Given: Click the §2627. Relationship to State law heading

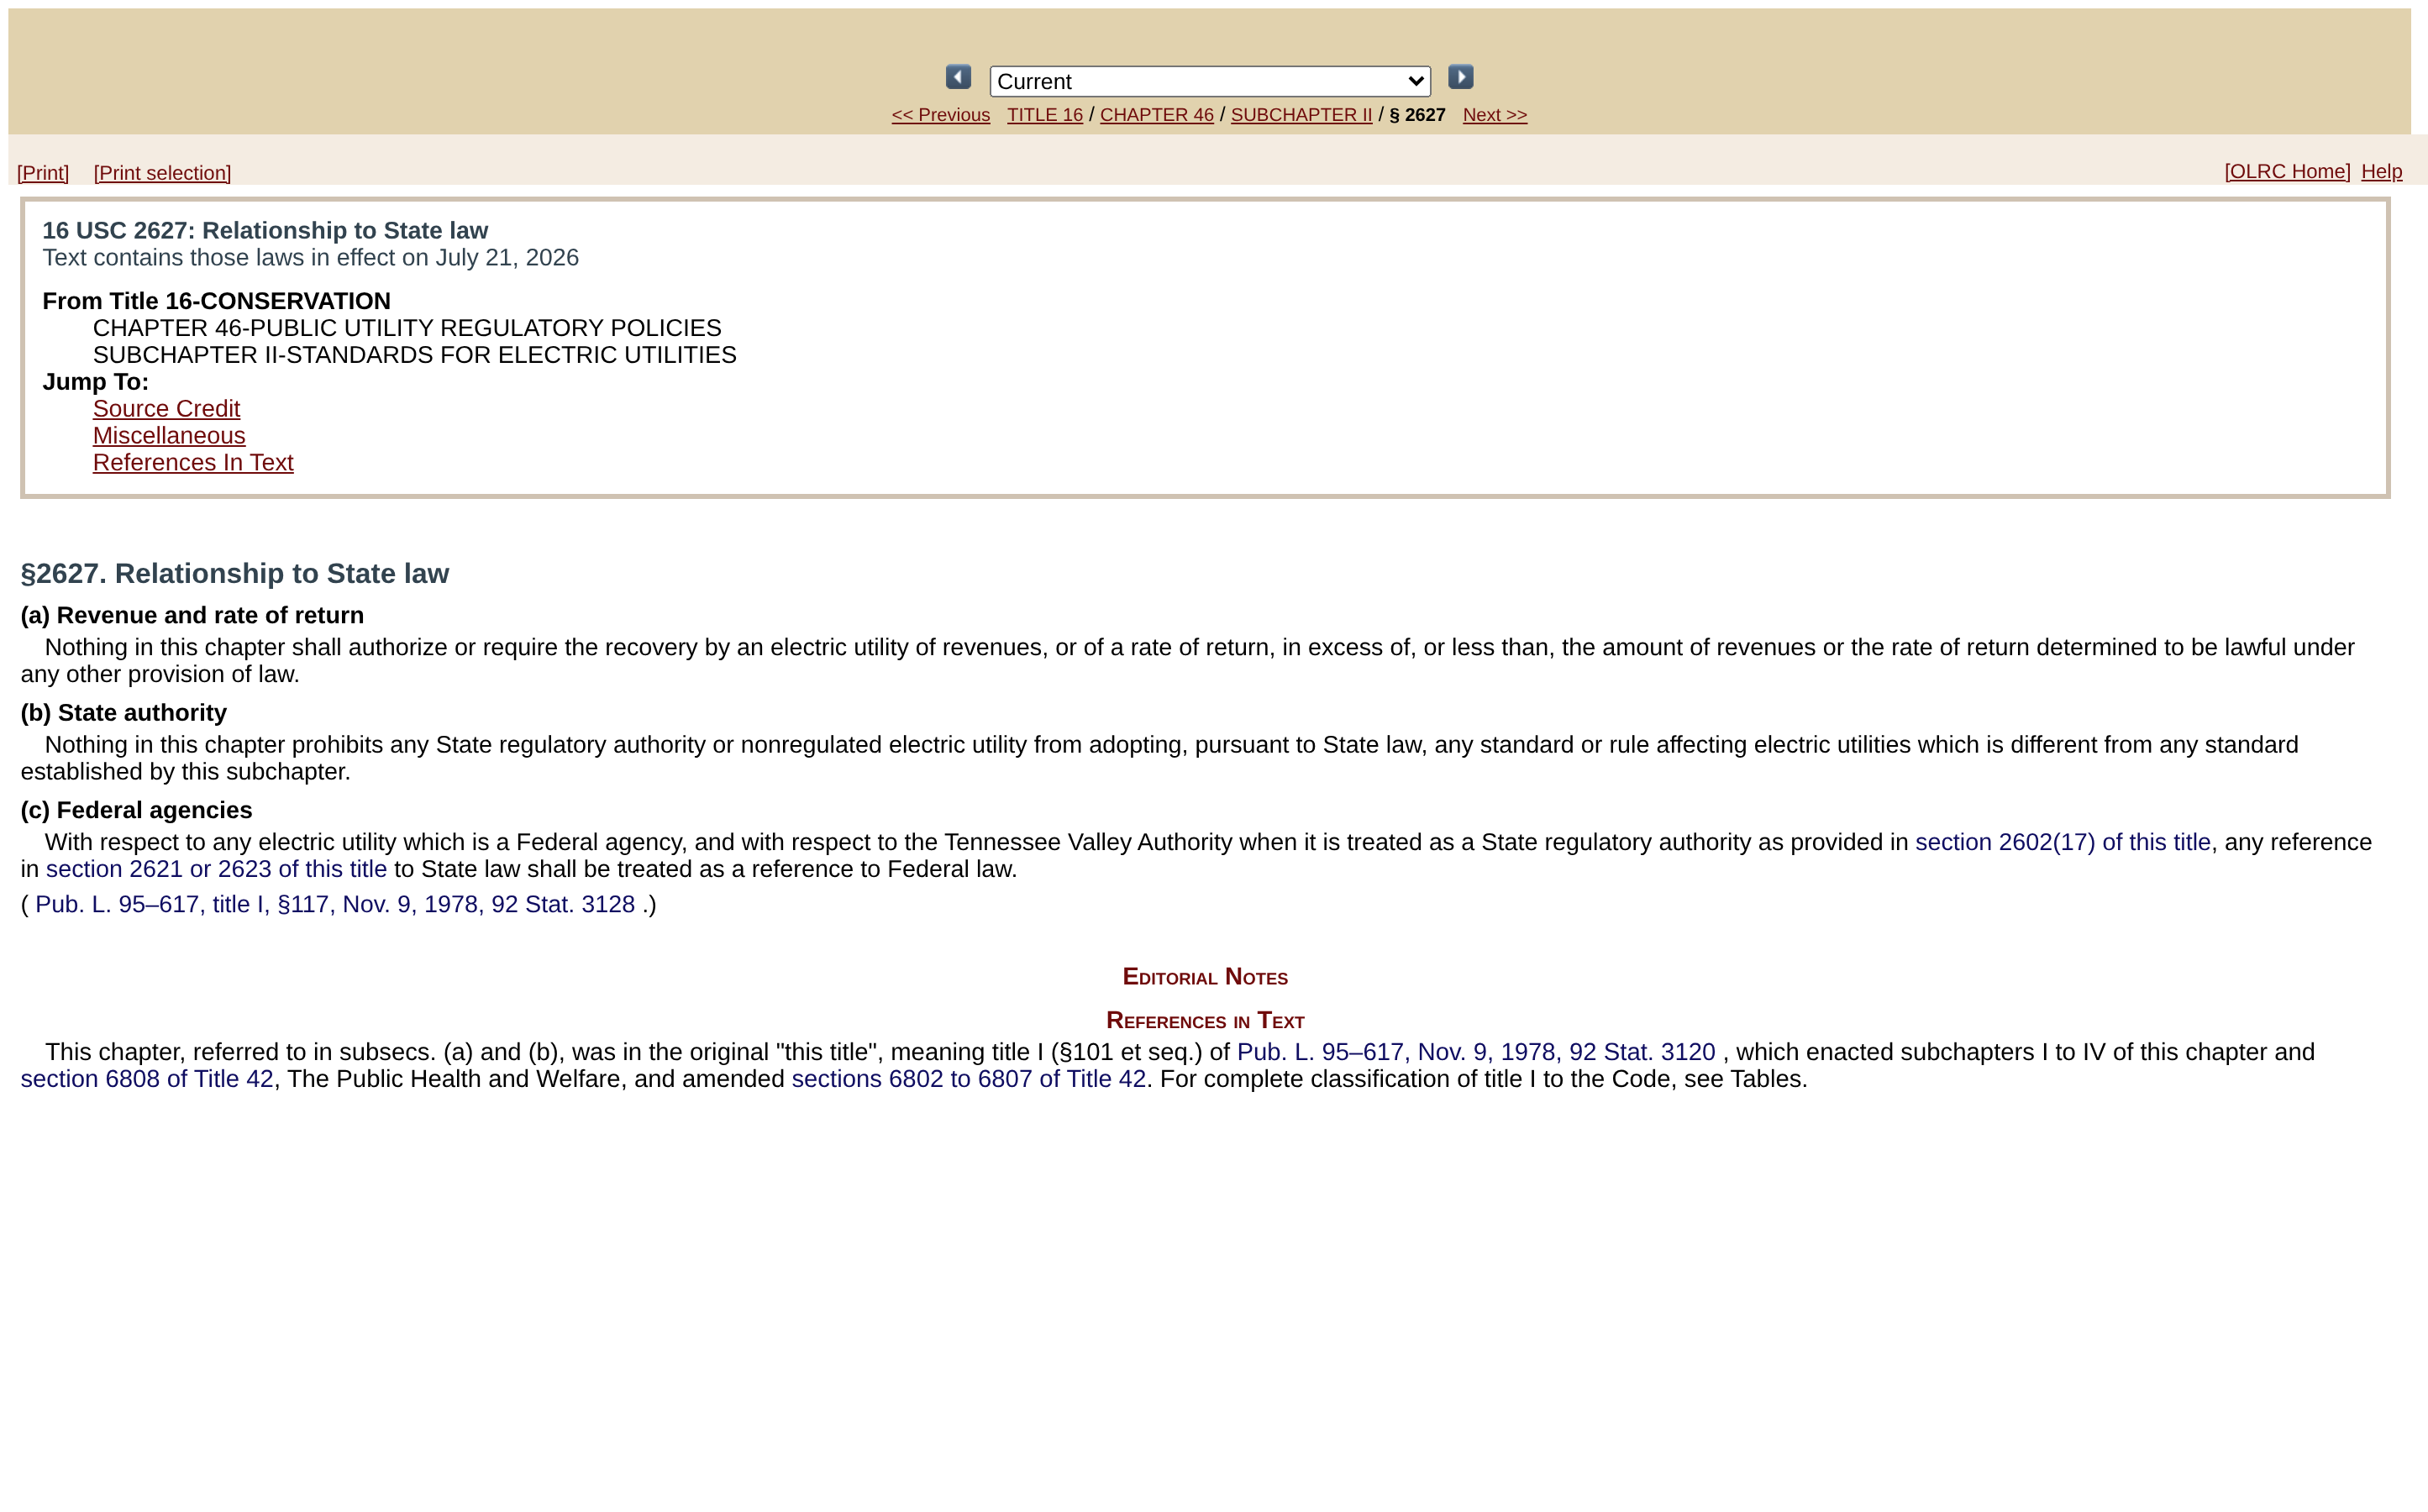Looking at the screenshot, I should 235,573.
